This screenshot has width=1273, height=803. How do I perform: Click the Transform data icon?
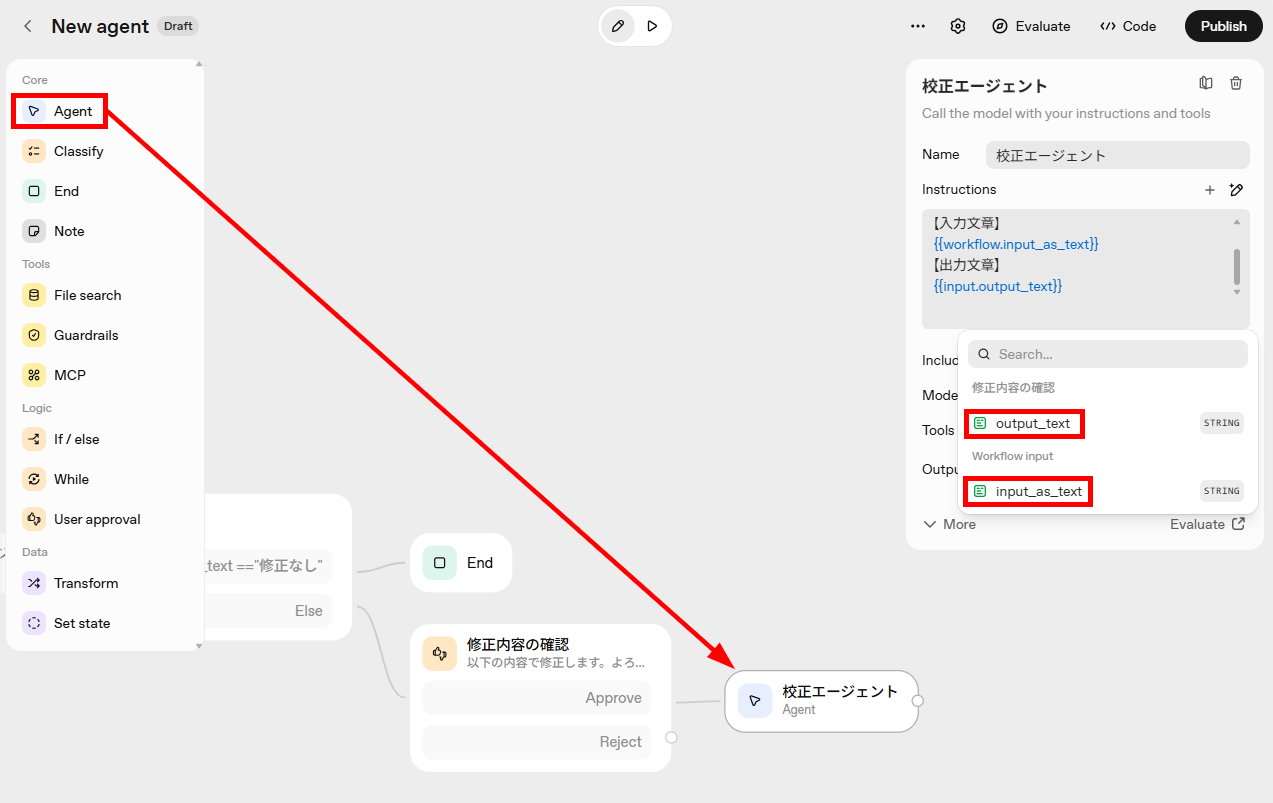(x=34, y=583)
